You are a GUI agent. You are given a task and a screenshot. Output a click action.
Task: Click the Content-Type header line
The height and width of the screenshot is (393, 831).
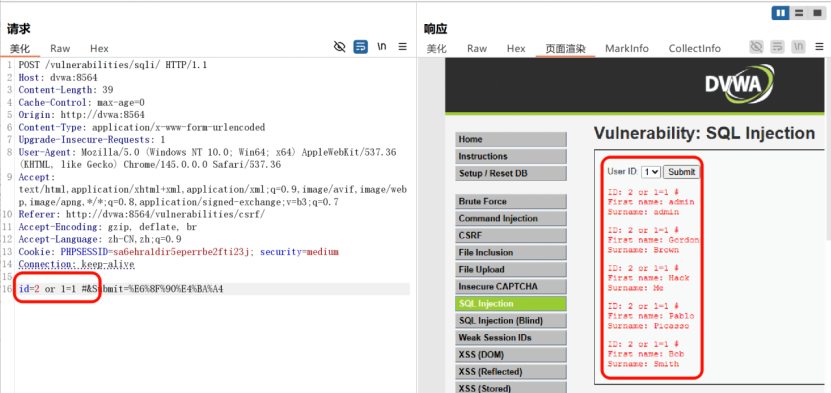pyautogui.click(x=142, y=128)
